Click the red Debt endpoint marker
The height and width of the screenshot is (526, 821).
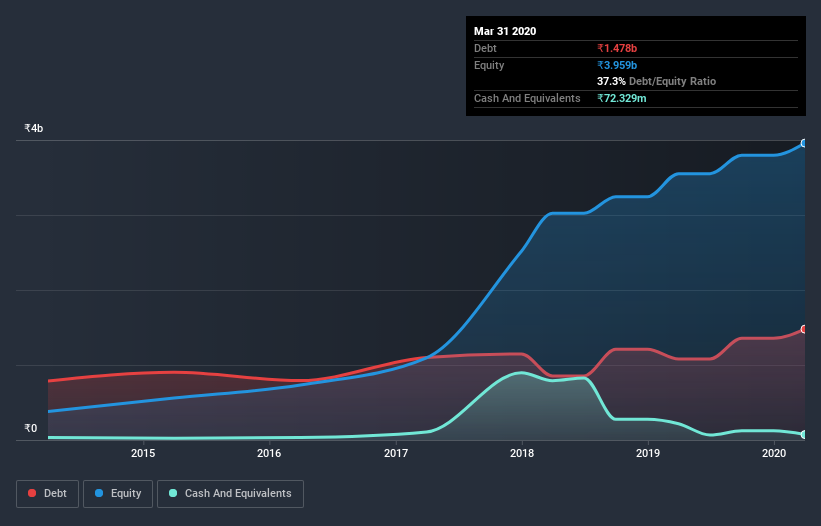pyautogui.click(x=804, y=329)
